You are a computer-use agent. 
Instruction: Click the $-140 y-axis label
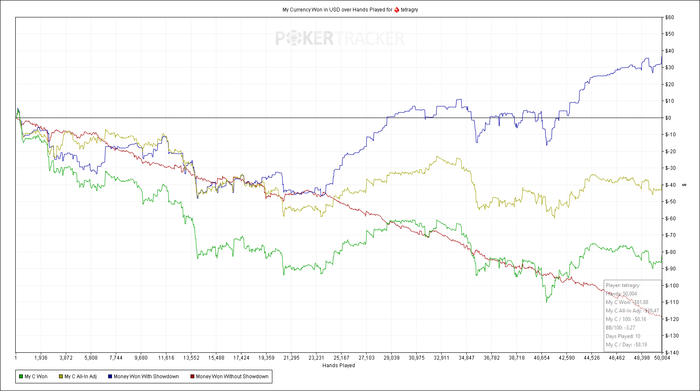671,353
